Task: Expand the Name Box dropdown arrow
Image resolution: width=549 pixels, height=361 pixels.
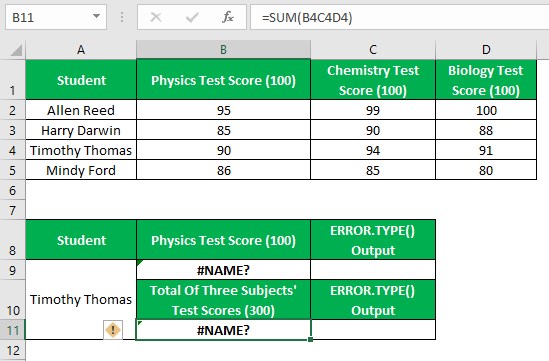Action: [96, 16]
